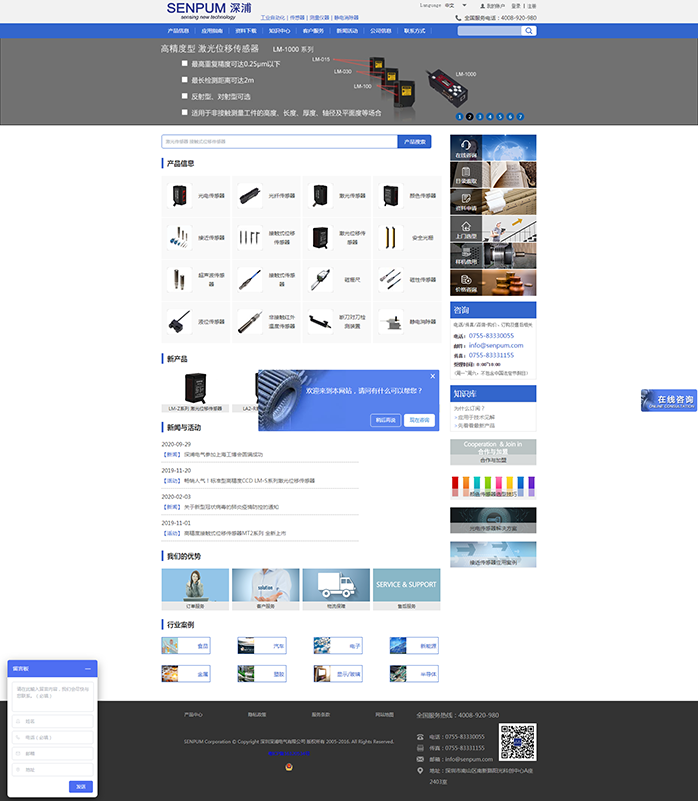Click 现在咨询 button in chat popup

(x=419, y=420)
